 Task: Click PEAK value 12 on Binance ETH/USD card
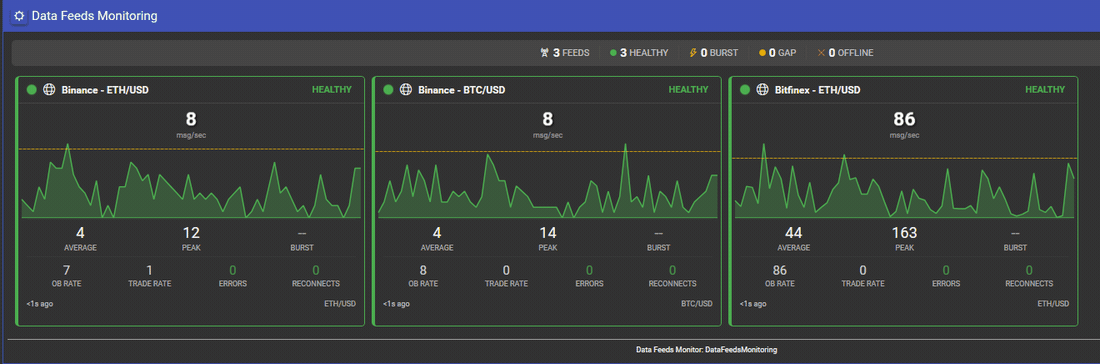(x=192, y=233)
